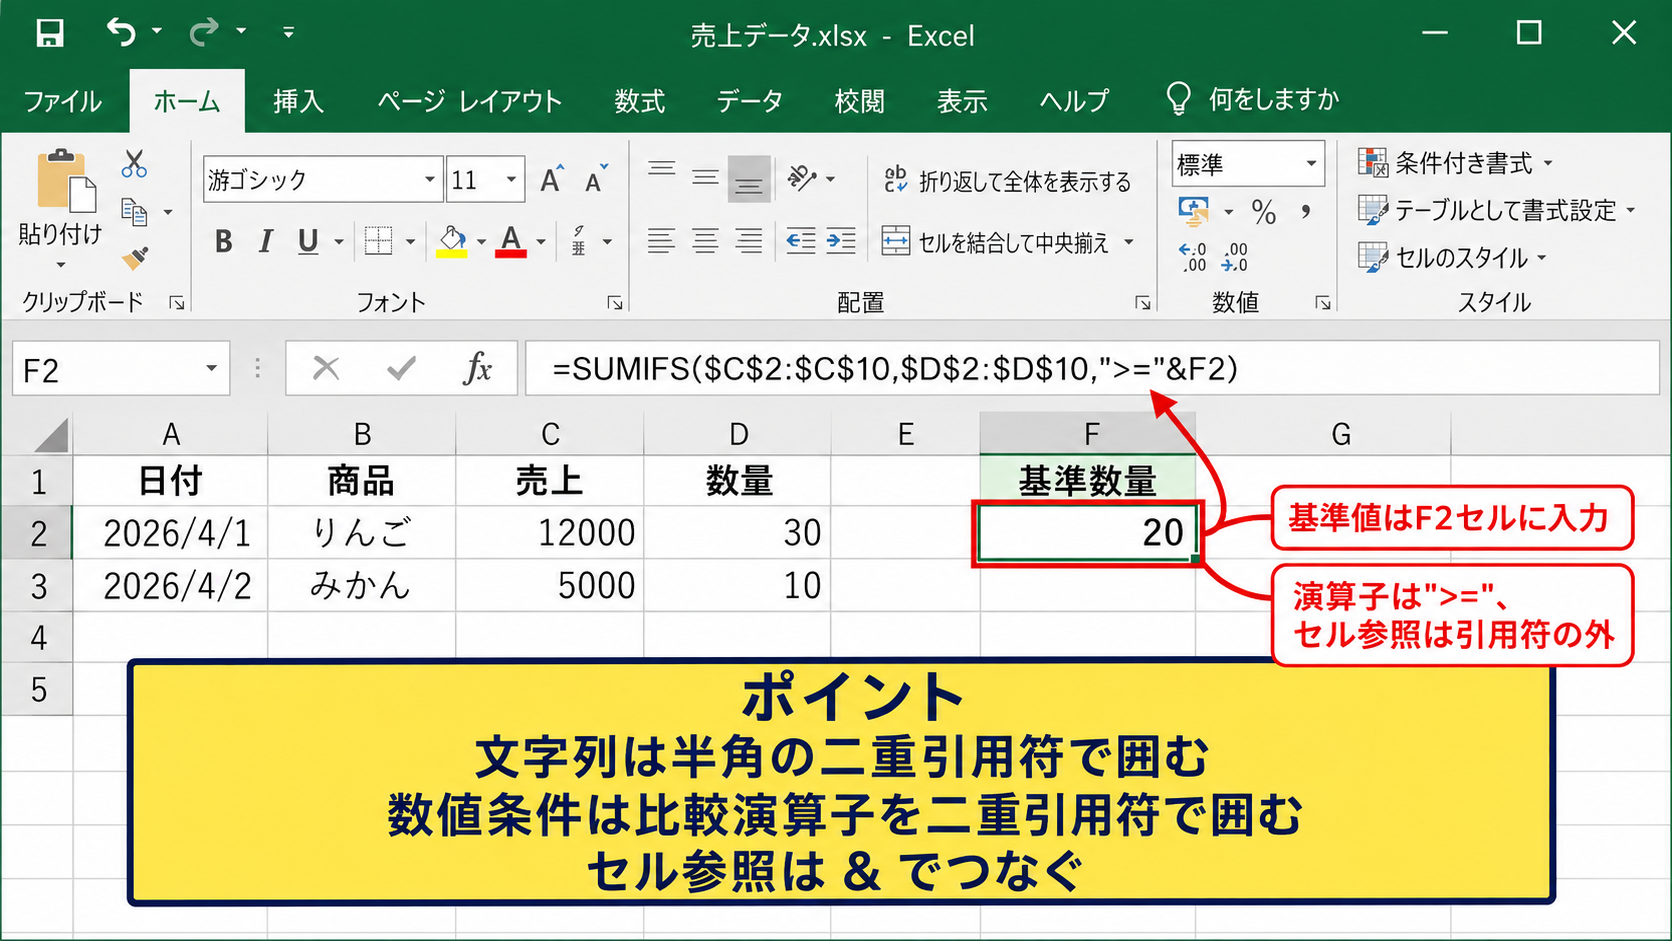Click the Percent Style icon

coord(1264,212)
